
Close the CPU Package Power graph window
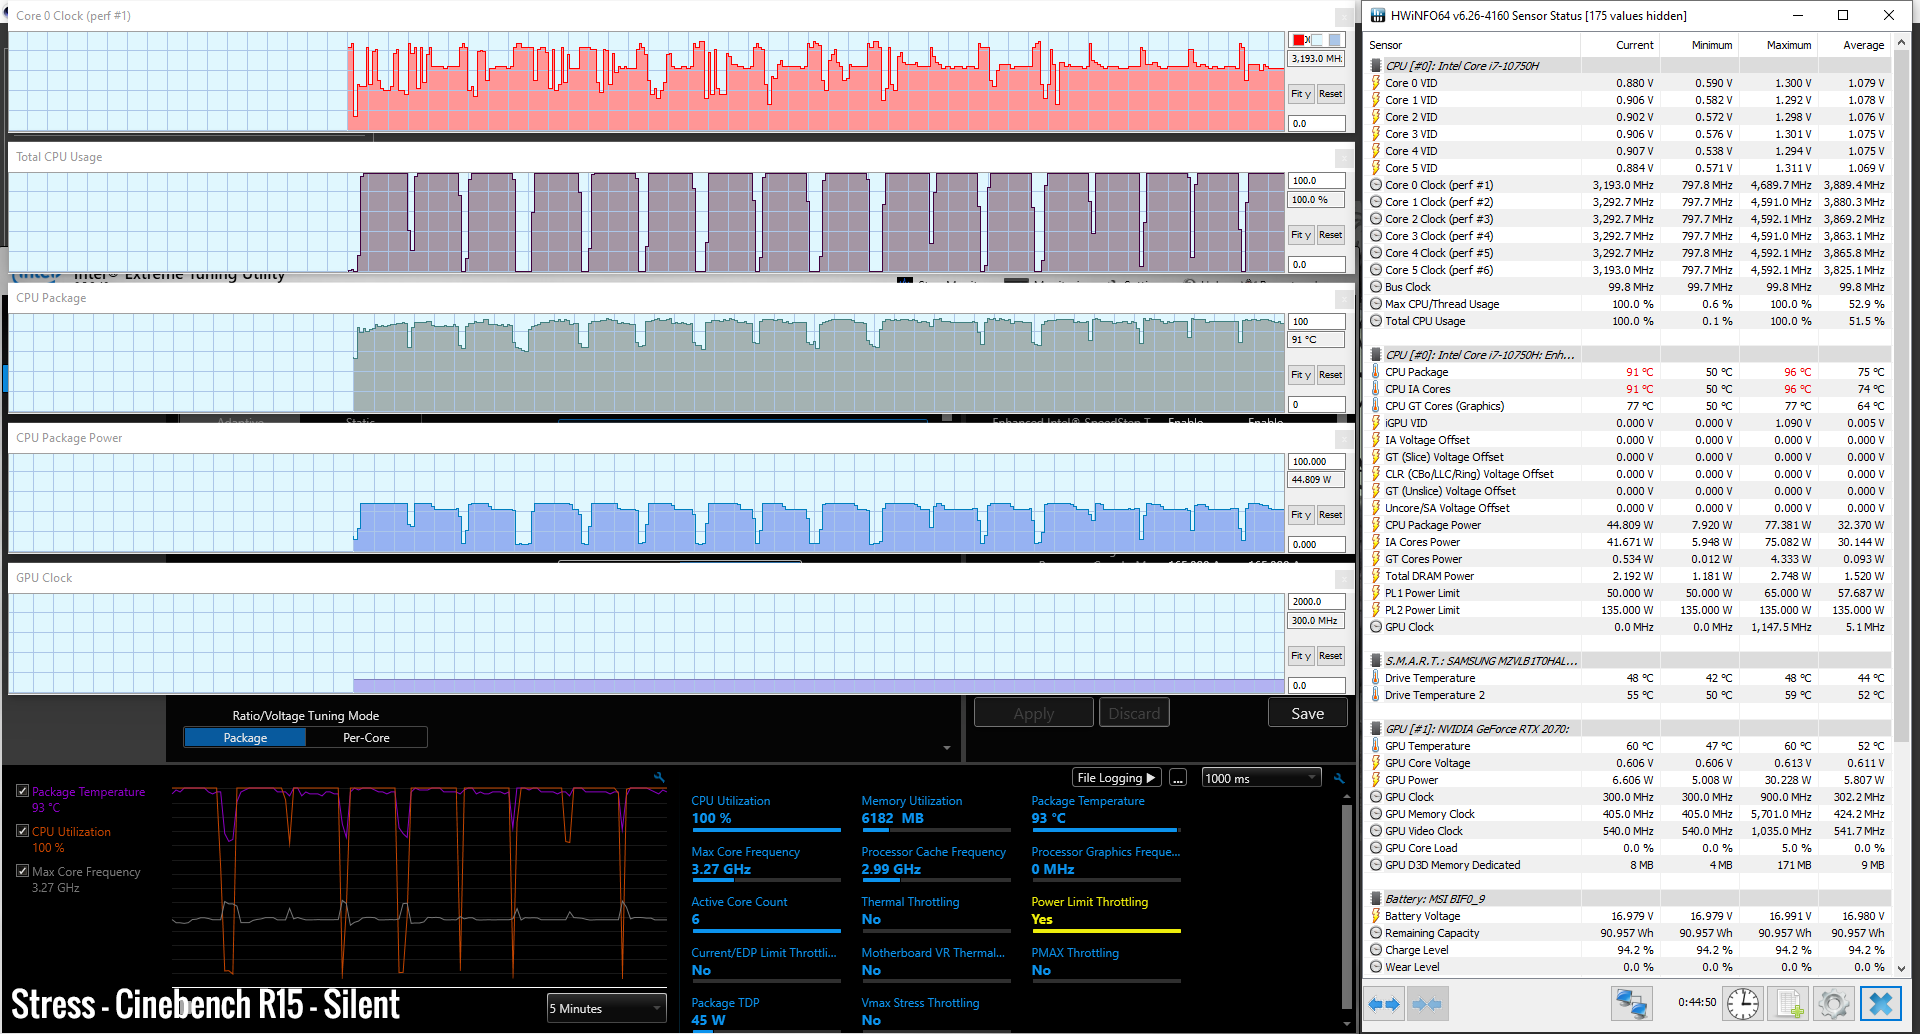1344,439
